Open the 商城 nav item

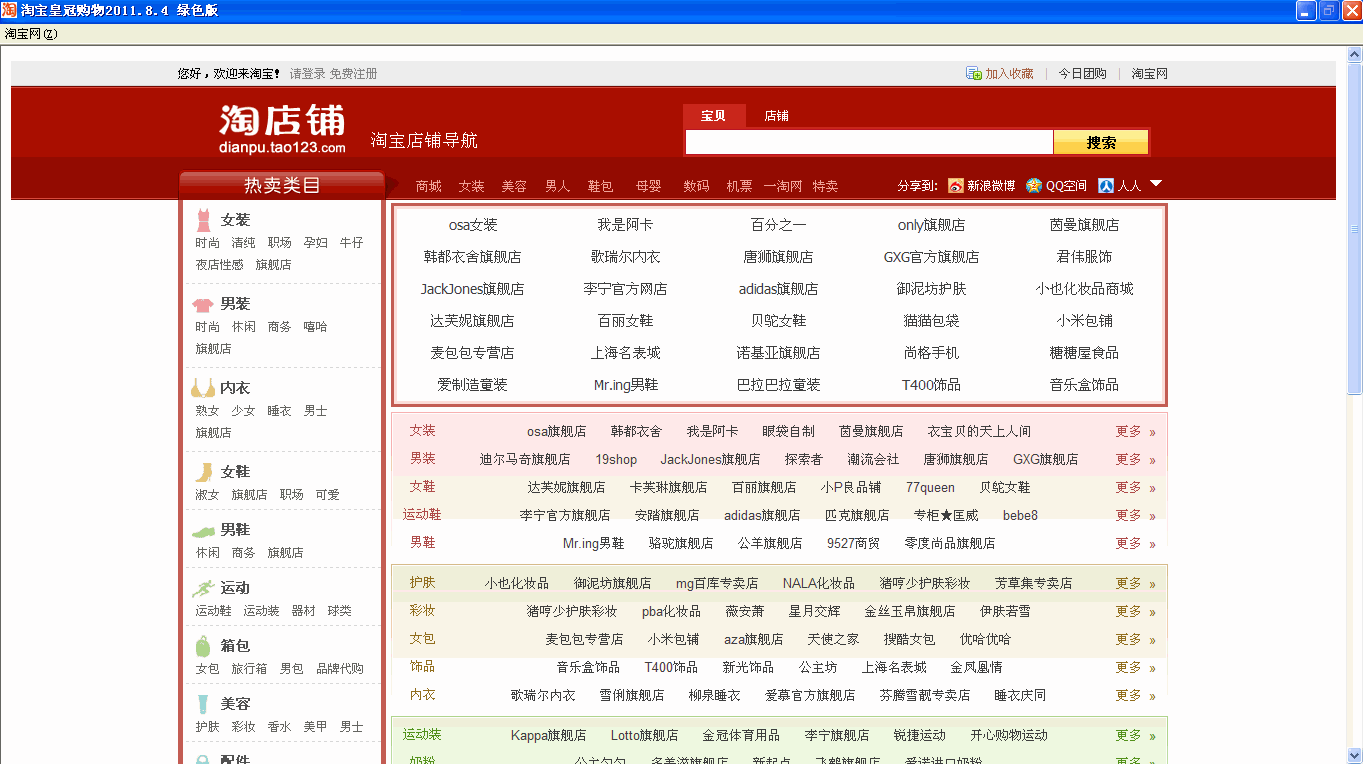coord(429,186)
